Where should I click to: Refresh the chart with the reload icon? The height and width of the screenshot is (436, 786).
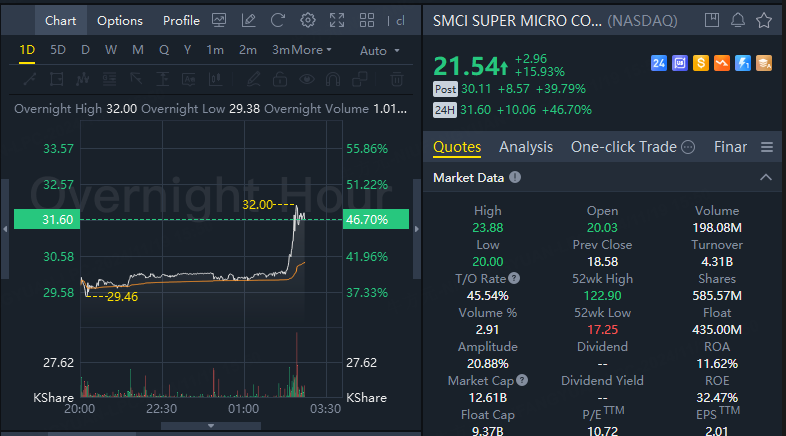click(278, 21)
